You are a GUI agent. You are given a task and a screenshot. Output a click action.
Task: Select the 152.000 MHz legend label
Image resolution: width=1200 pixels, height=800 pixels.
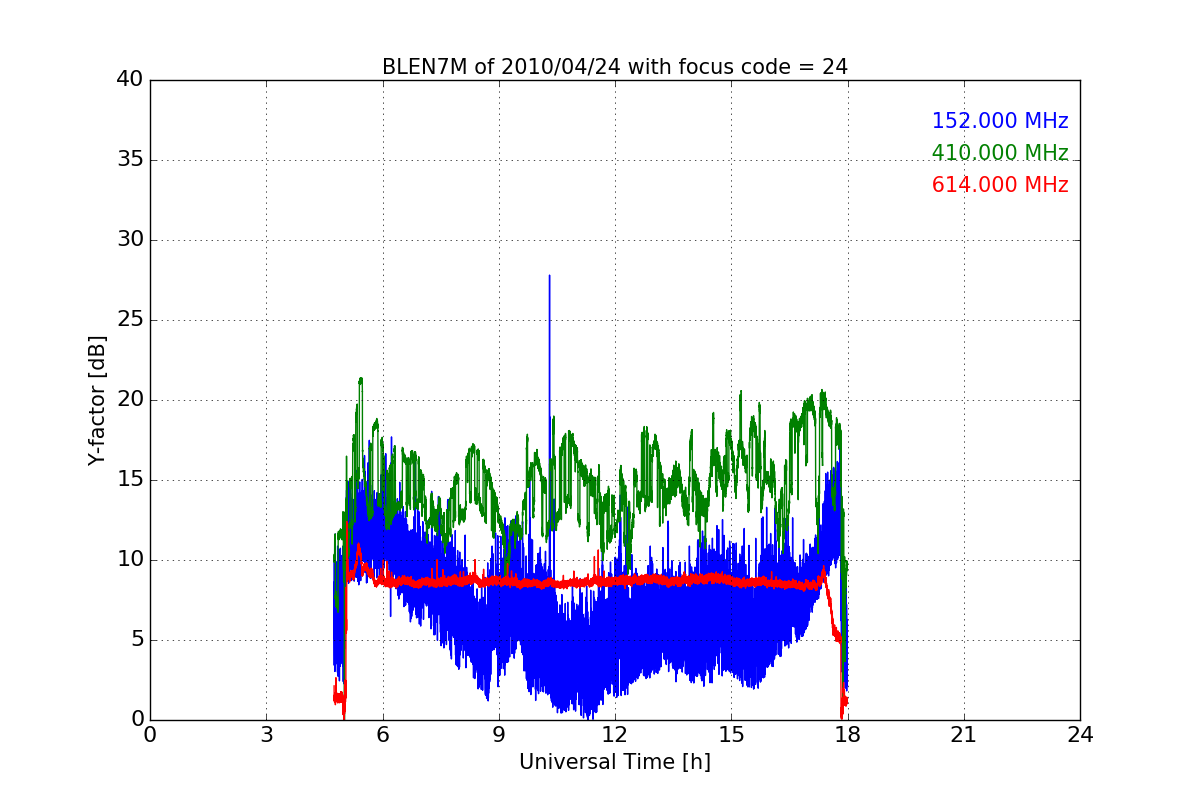pos(1000,121)
